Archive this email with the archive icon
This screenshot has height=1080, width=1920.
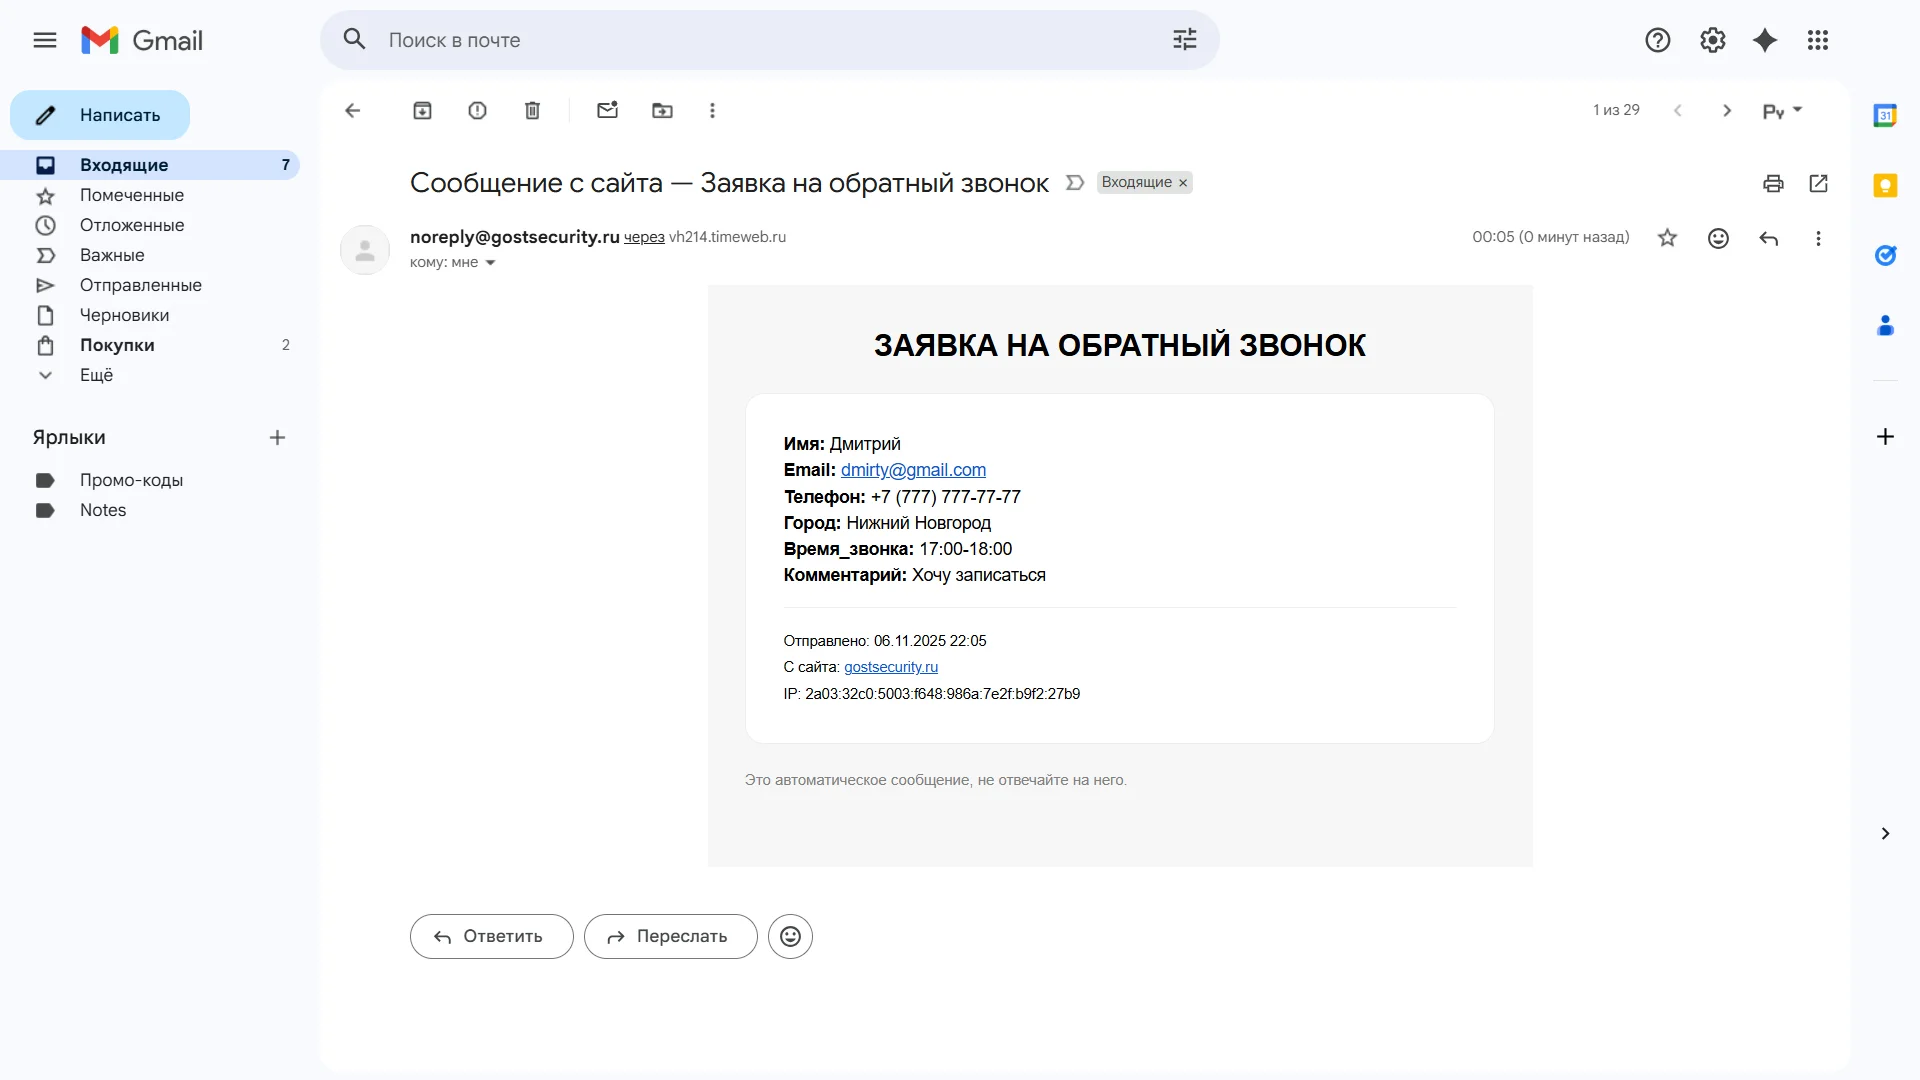[422, 111]
